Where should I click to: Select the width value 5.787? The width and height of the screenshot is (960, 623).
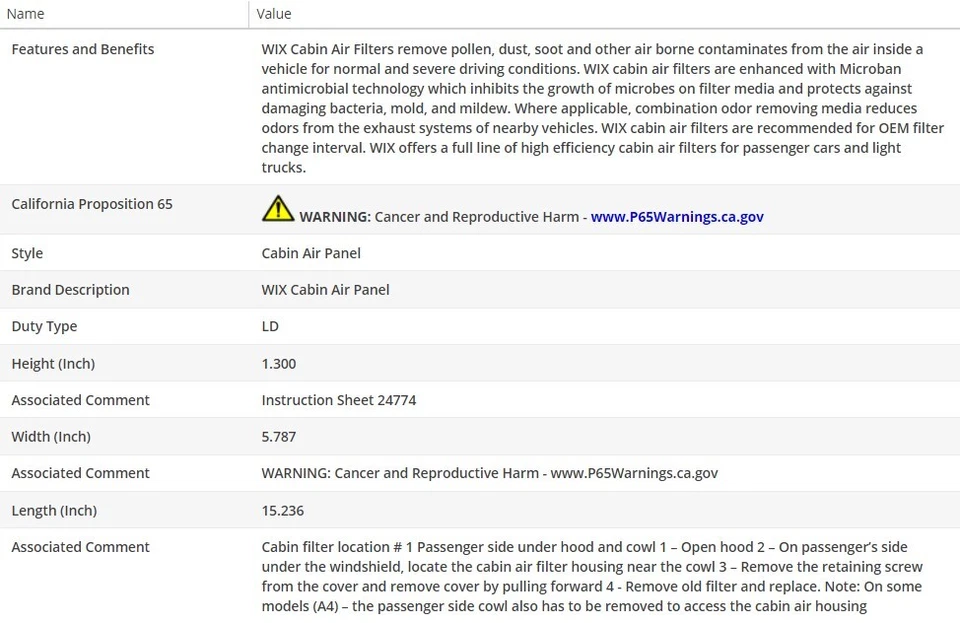279,437
